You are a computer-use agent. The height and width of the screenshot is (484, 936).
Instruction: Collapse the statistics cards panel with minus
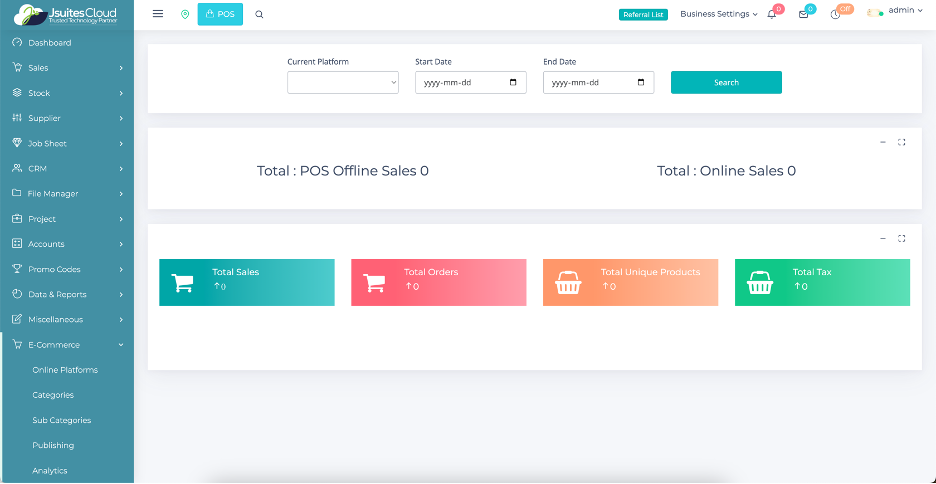(883, 238)
